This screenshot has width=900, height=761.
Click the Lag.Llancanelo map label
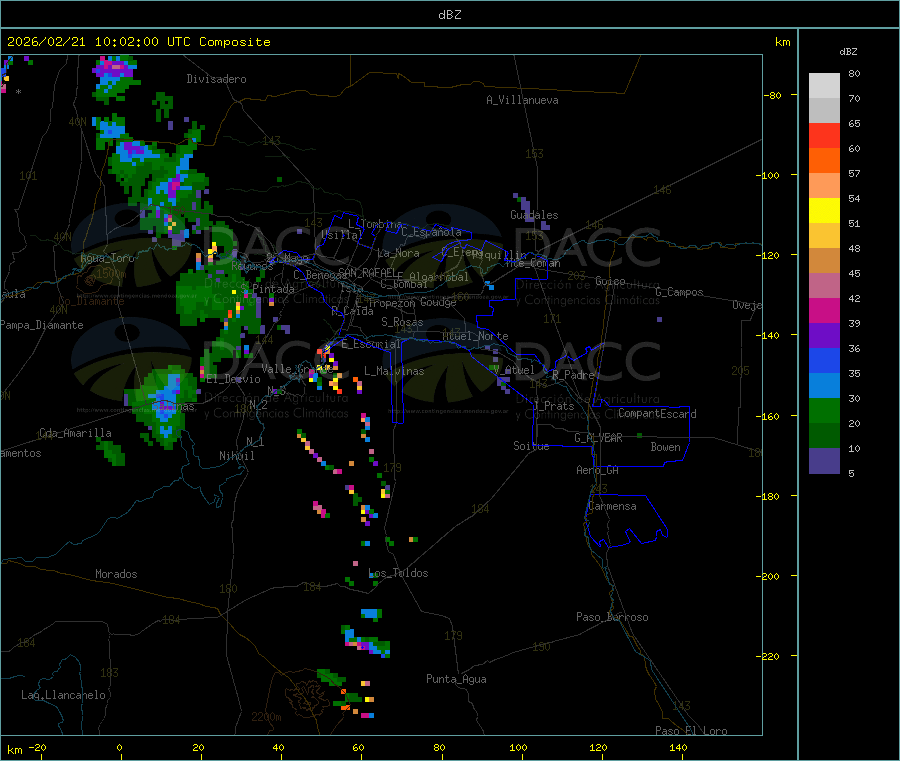[x=63, y=695]
